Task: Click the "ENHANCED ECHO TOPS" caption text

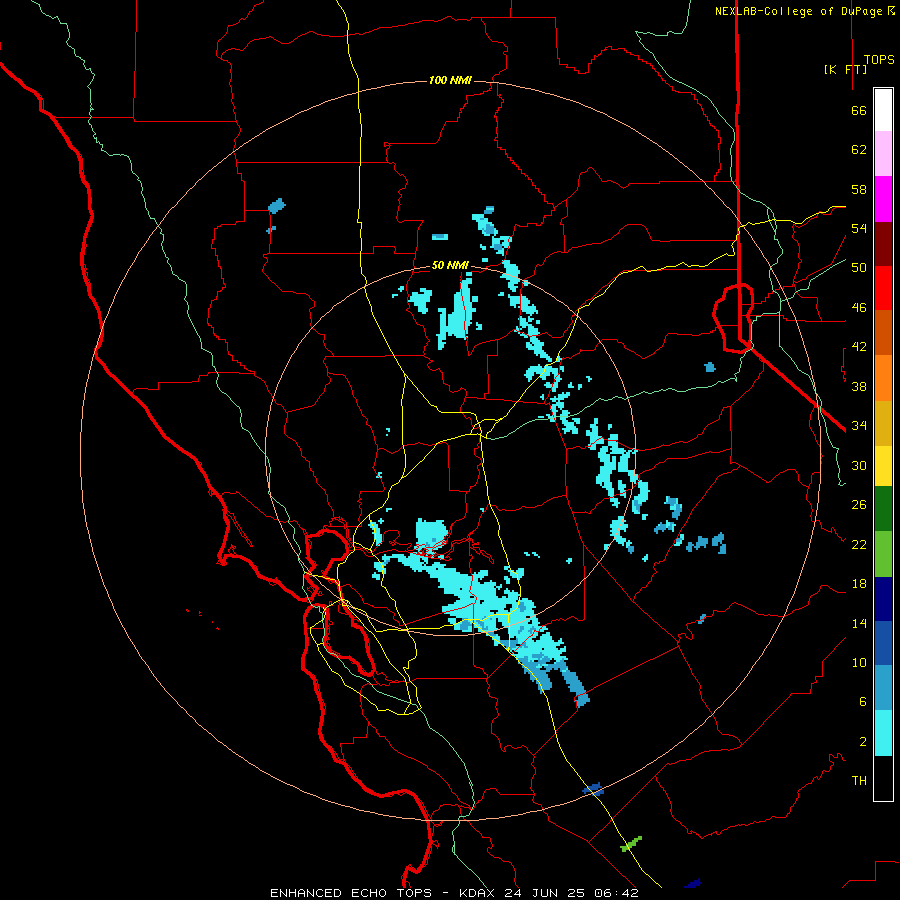Action: coord(351,893)
